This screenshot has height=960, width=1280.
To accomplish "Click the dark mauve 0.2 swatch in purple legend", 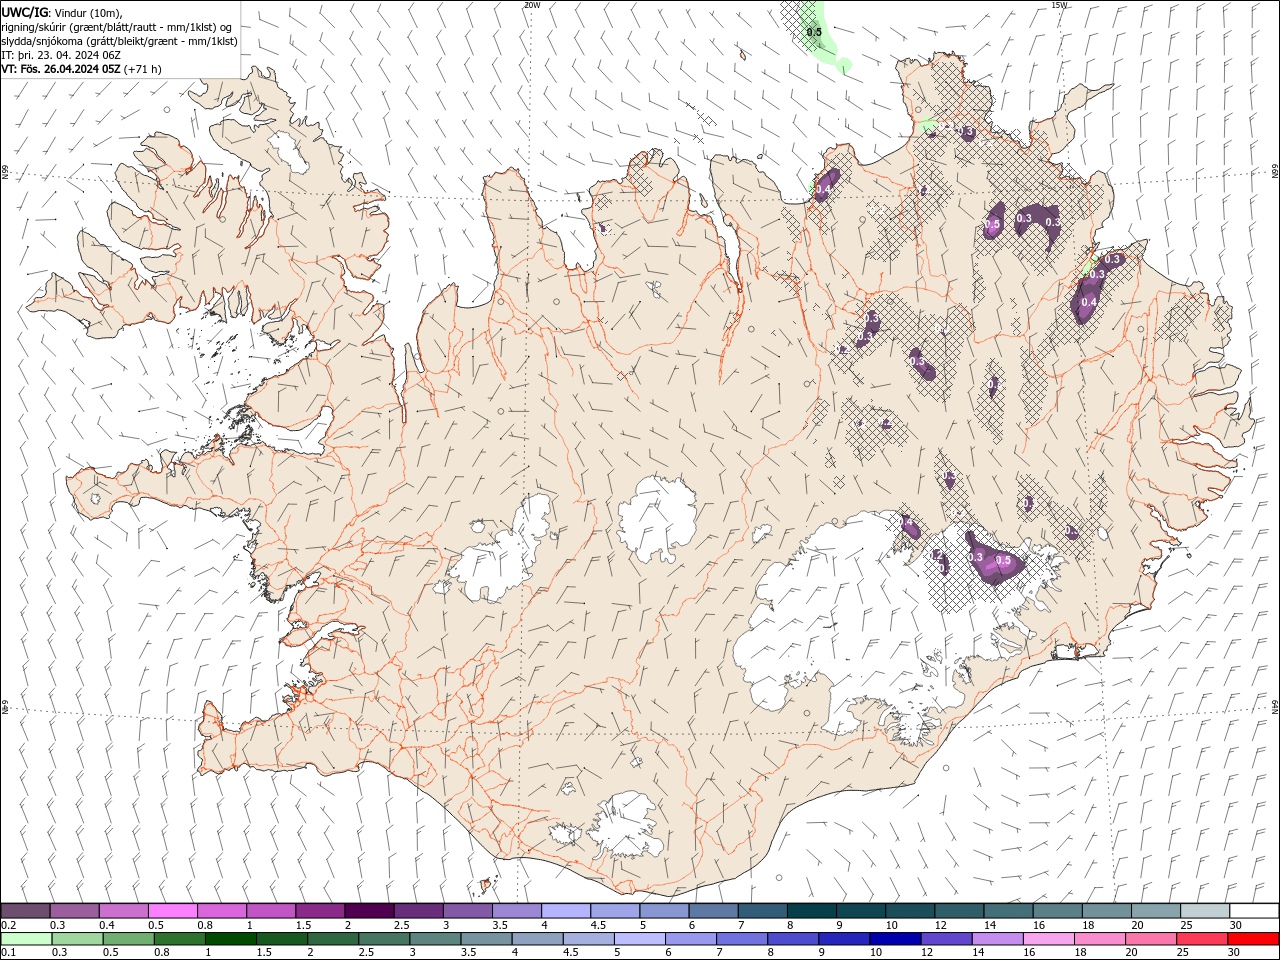I will click(25, 910).
